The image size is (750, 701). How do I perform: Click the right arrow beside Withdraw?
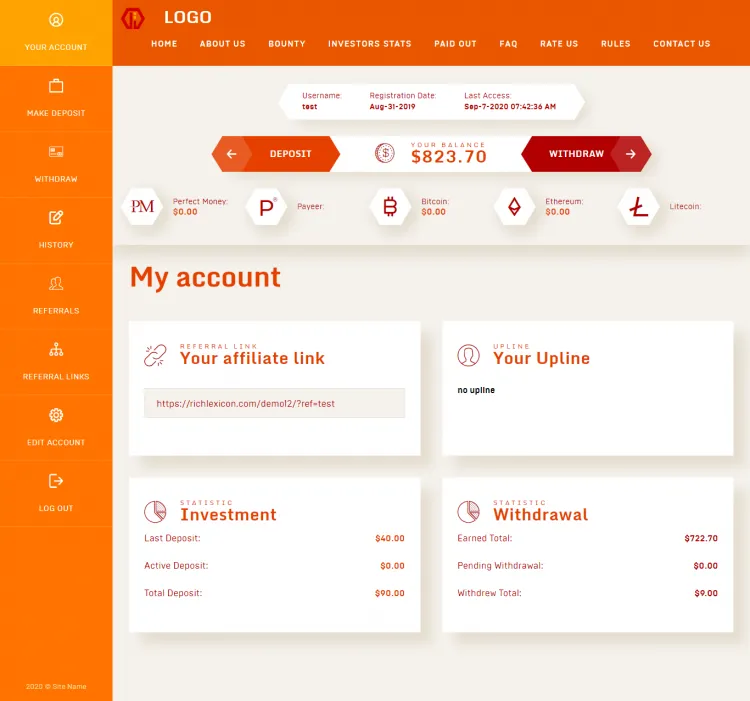pos(631,154)
